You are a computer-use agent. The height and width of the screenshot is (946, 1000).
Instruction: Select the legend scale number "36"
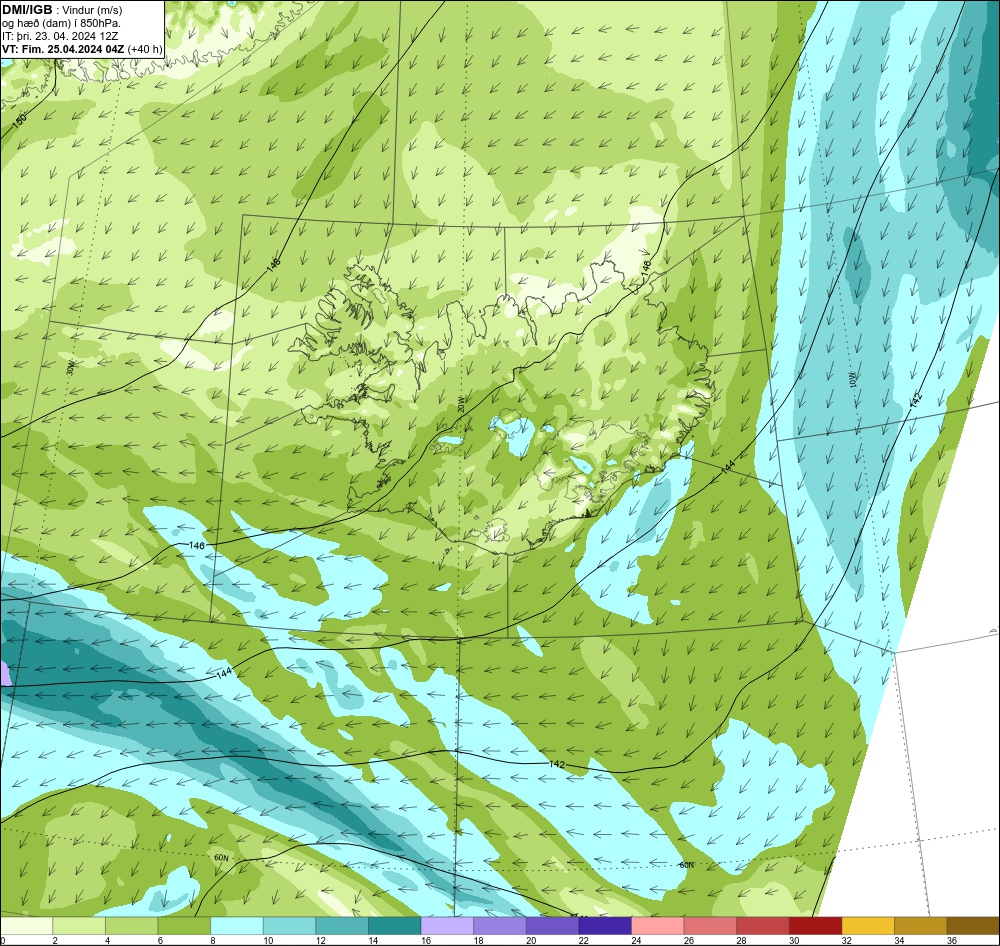(952, 940)
